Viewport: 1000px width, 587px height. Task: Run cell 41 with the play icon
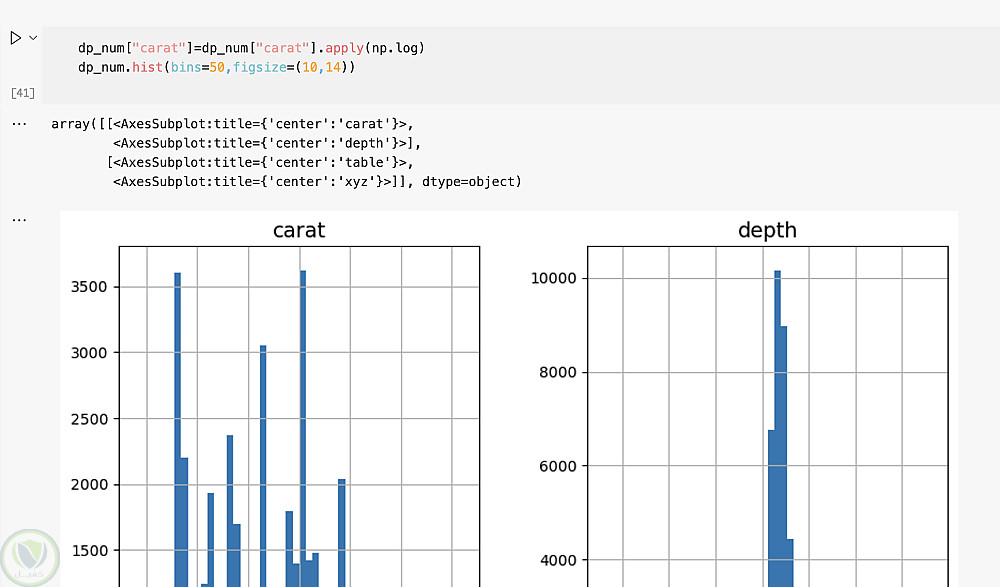(x=16, y=38)
